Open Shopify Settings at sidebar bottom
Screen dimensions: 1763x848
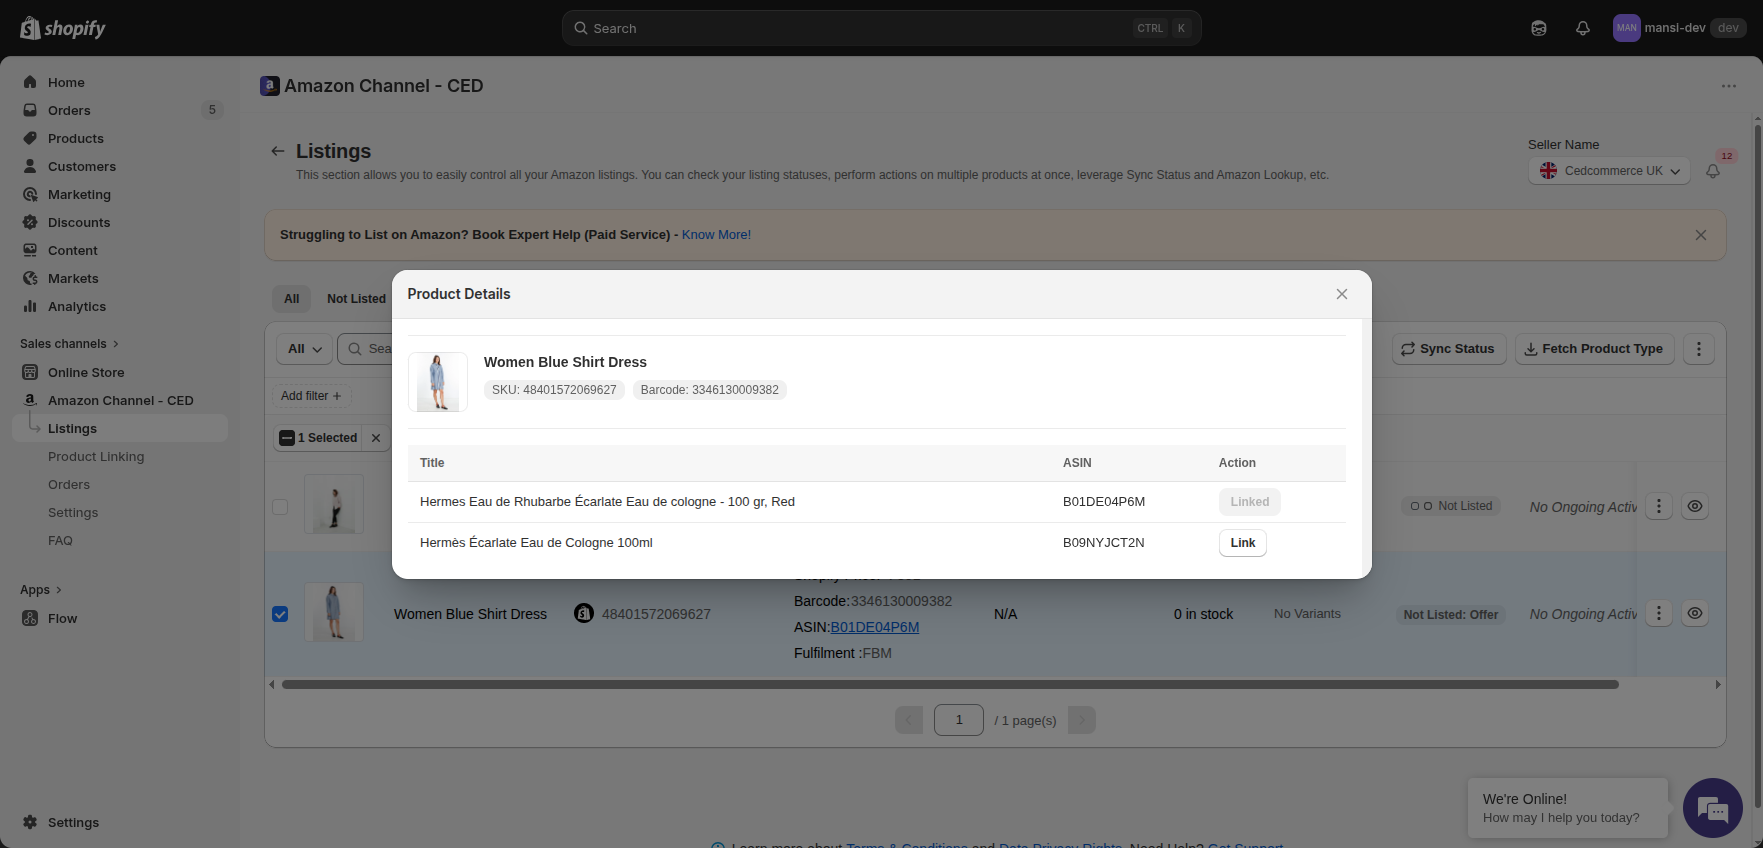(x=73, y=822)
